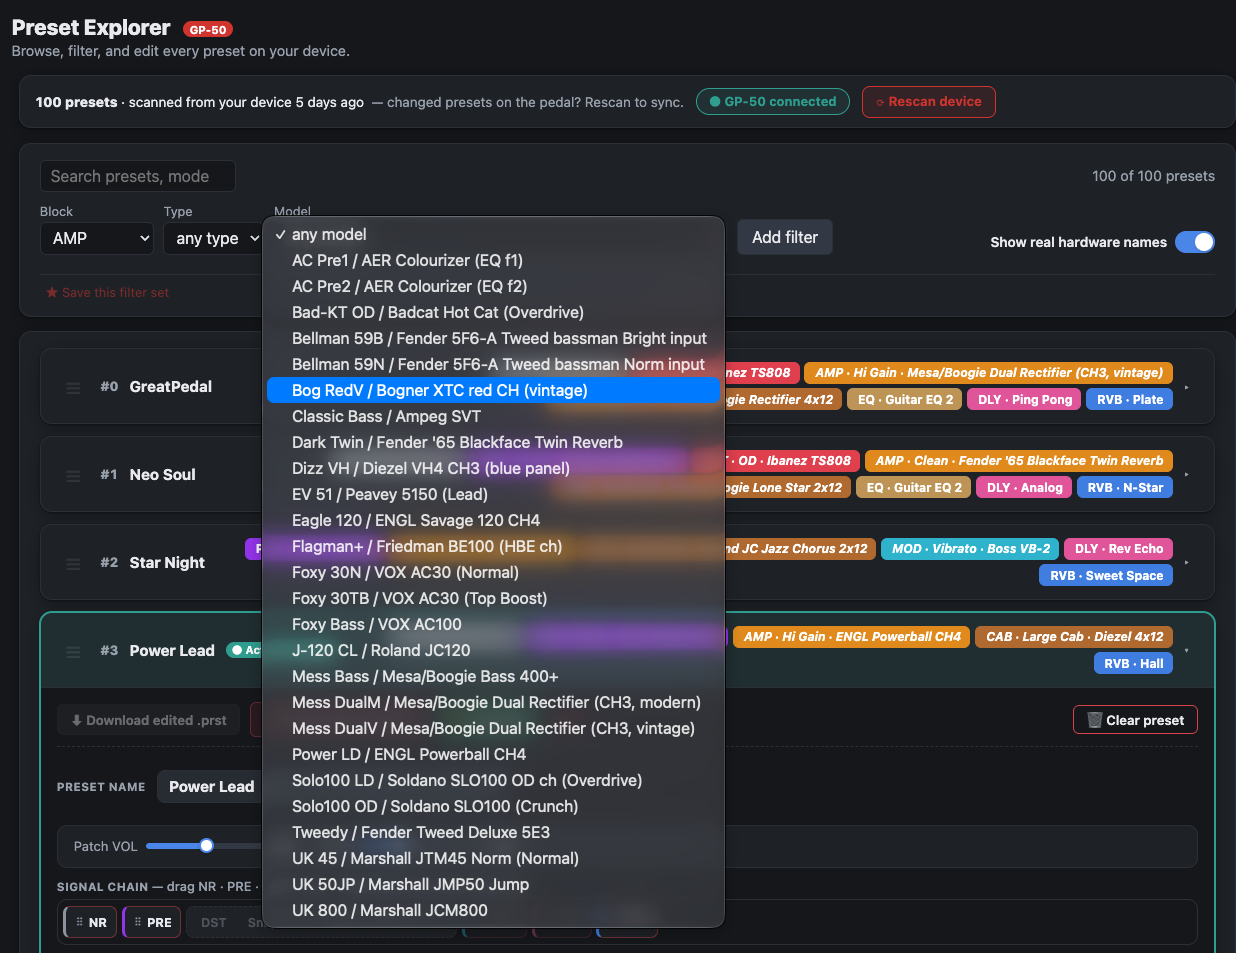Open the Block dropdown set to AMP
This screenshot has width=1236, height=953.
[x=97, y=238]
